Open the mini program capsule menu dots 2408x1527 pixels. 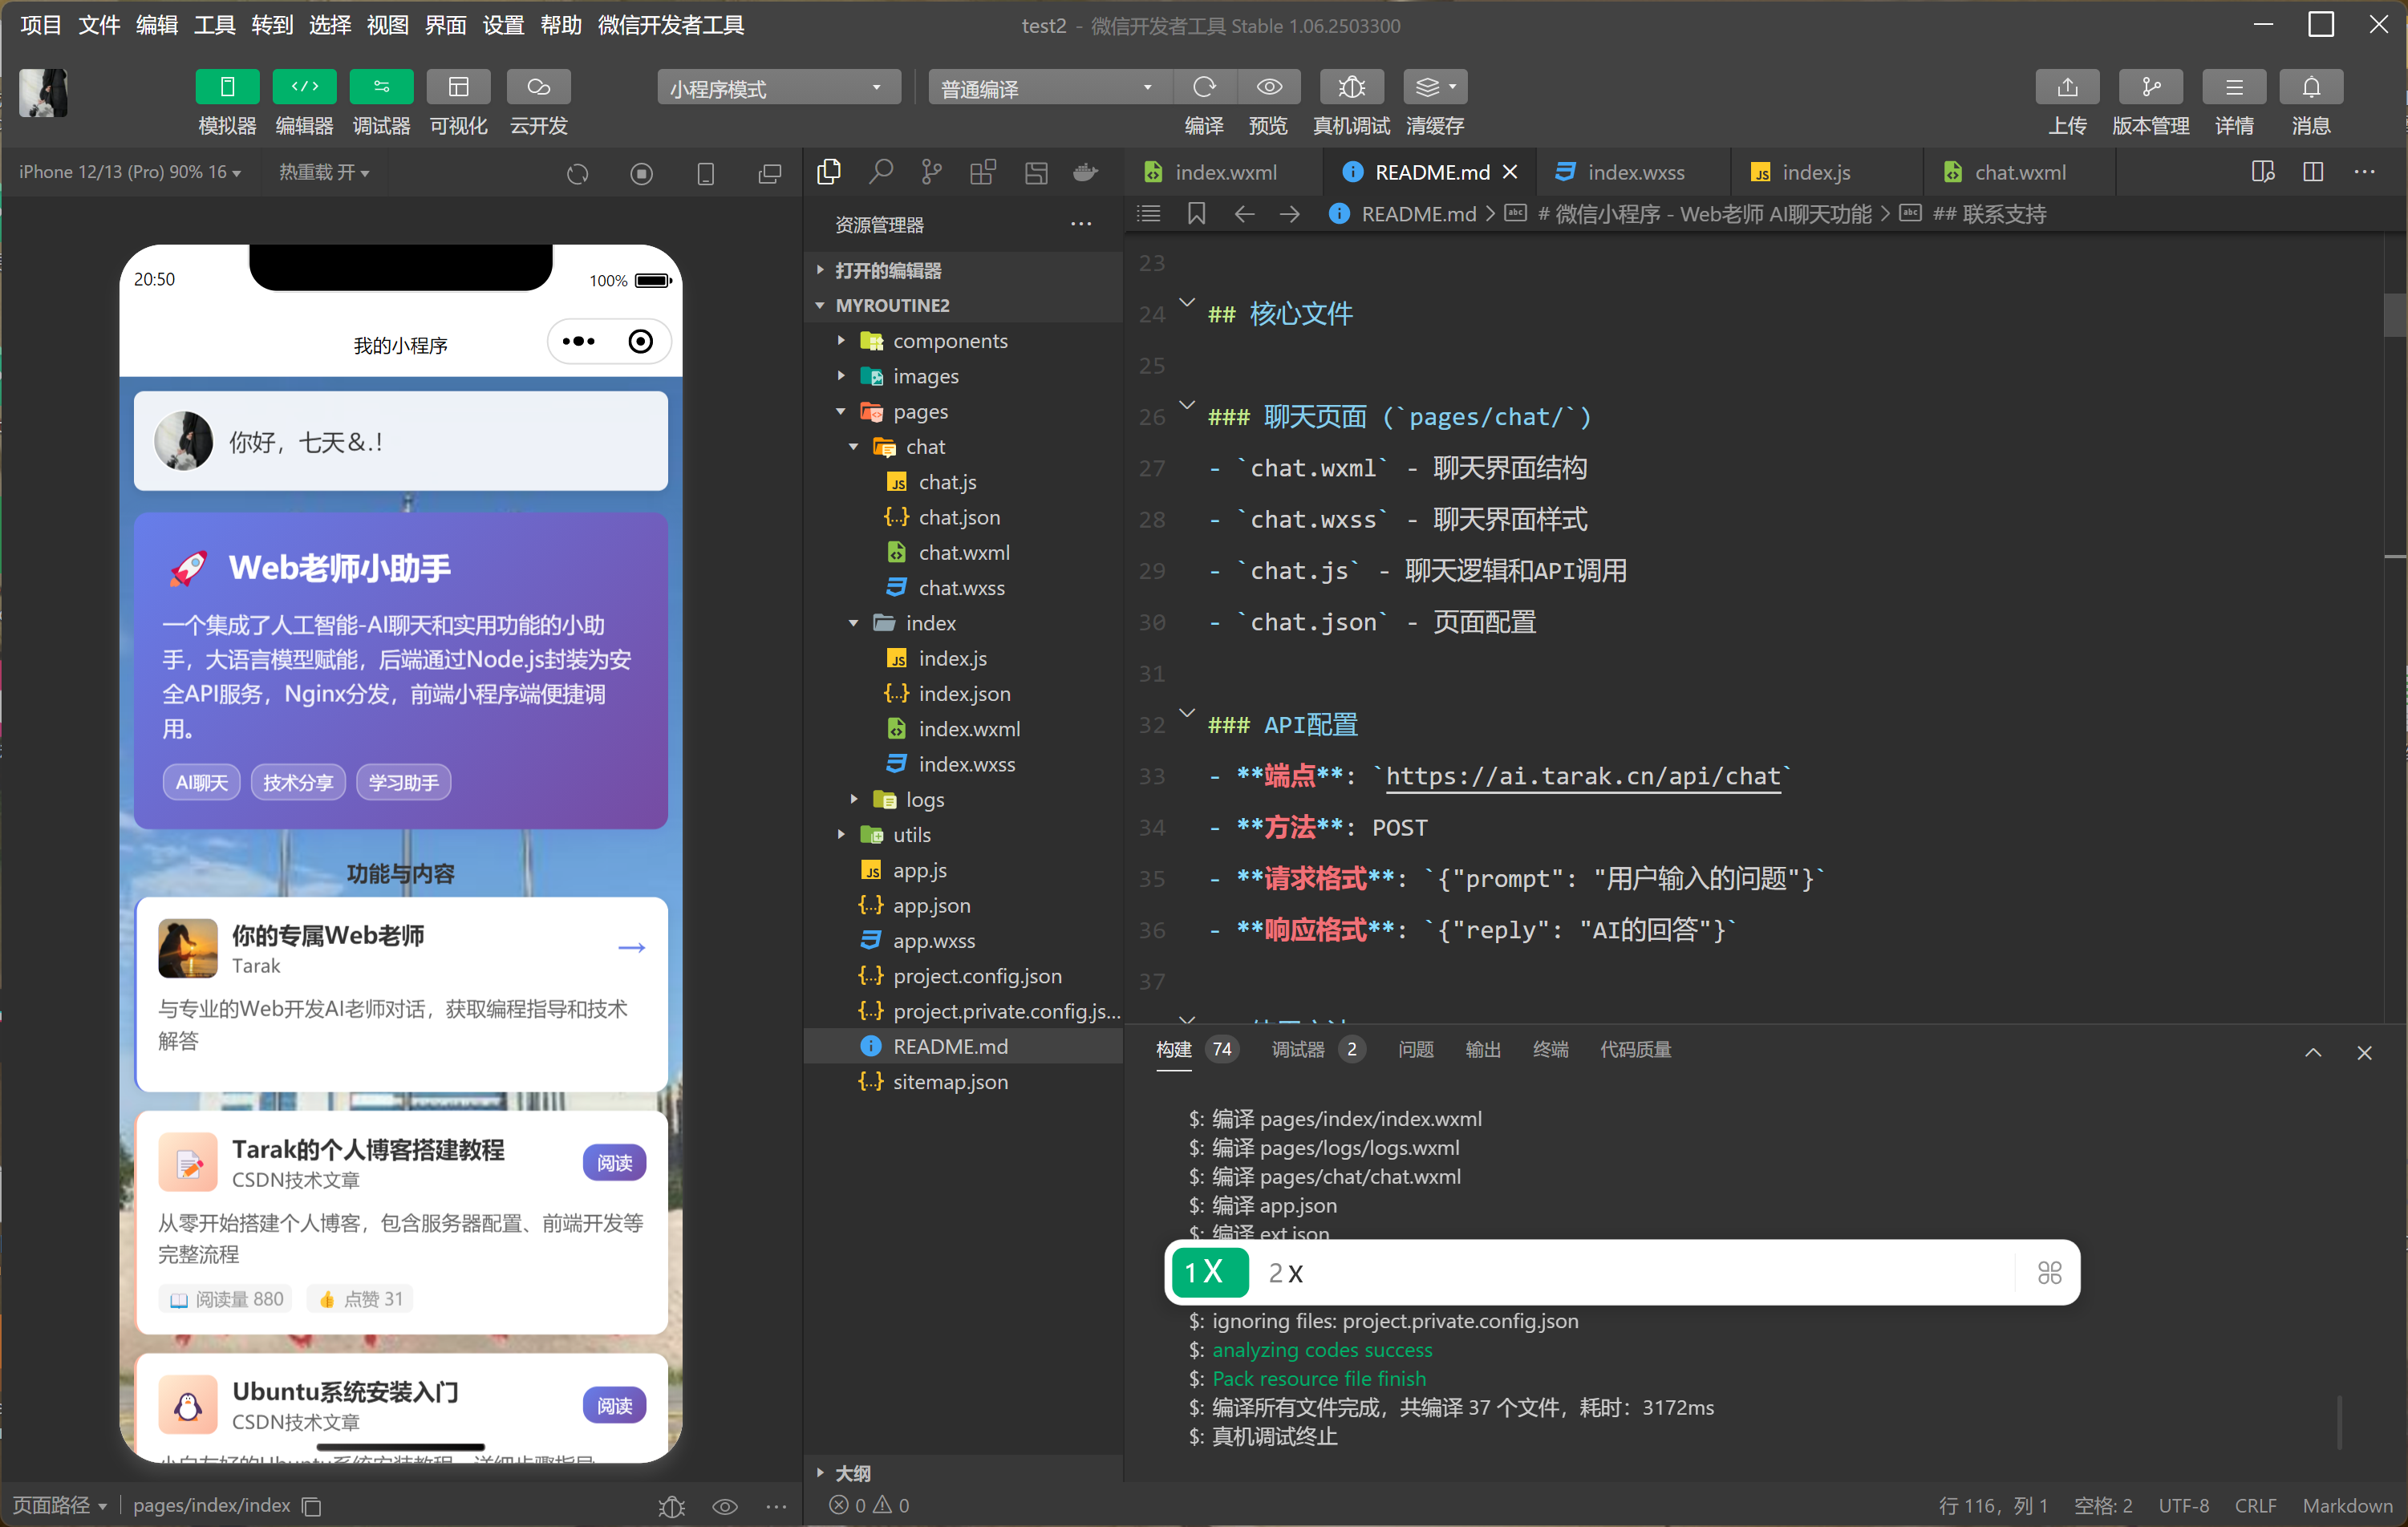point(578,341)
